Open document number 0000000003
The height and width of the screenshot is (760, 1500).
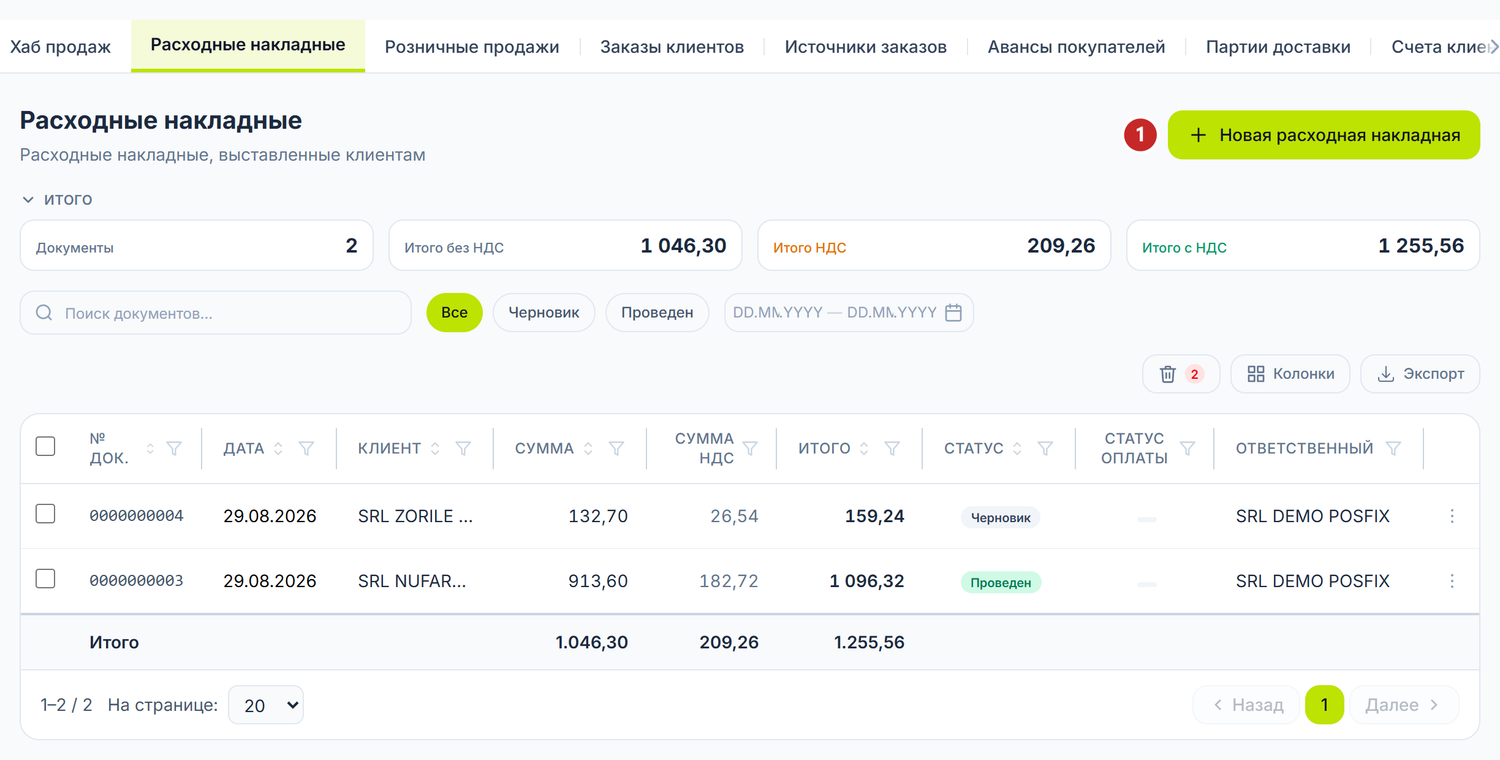pyautogui.click(x=136, y=581)
